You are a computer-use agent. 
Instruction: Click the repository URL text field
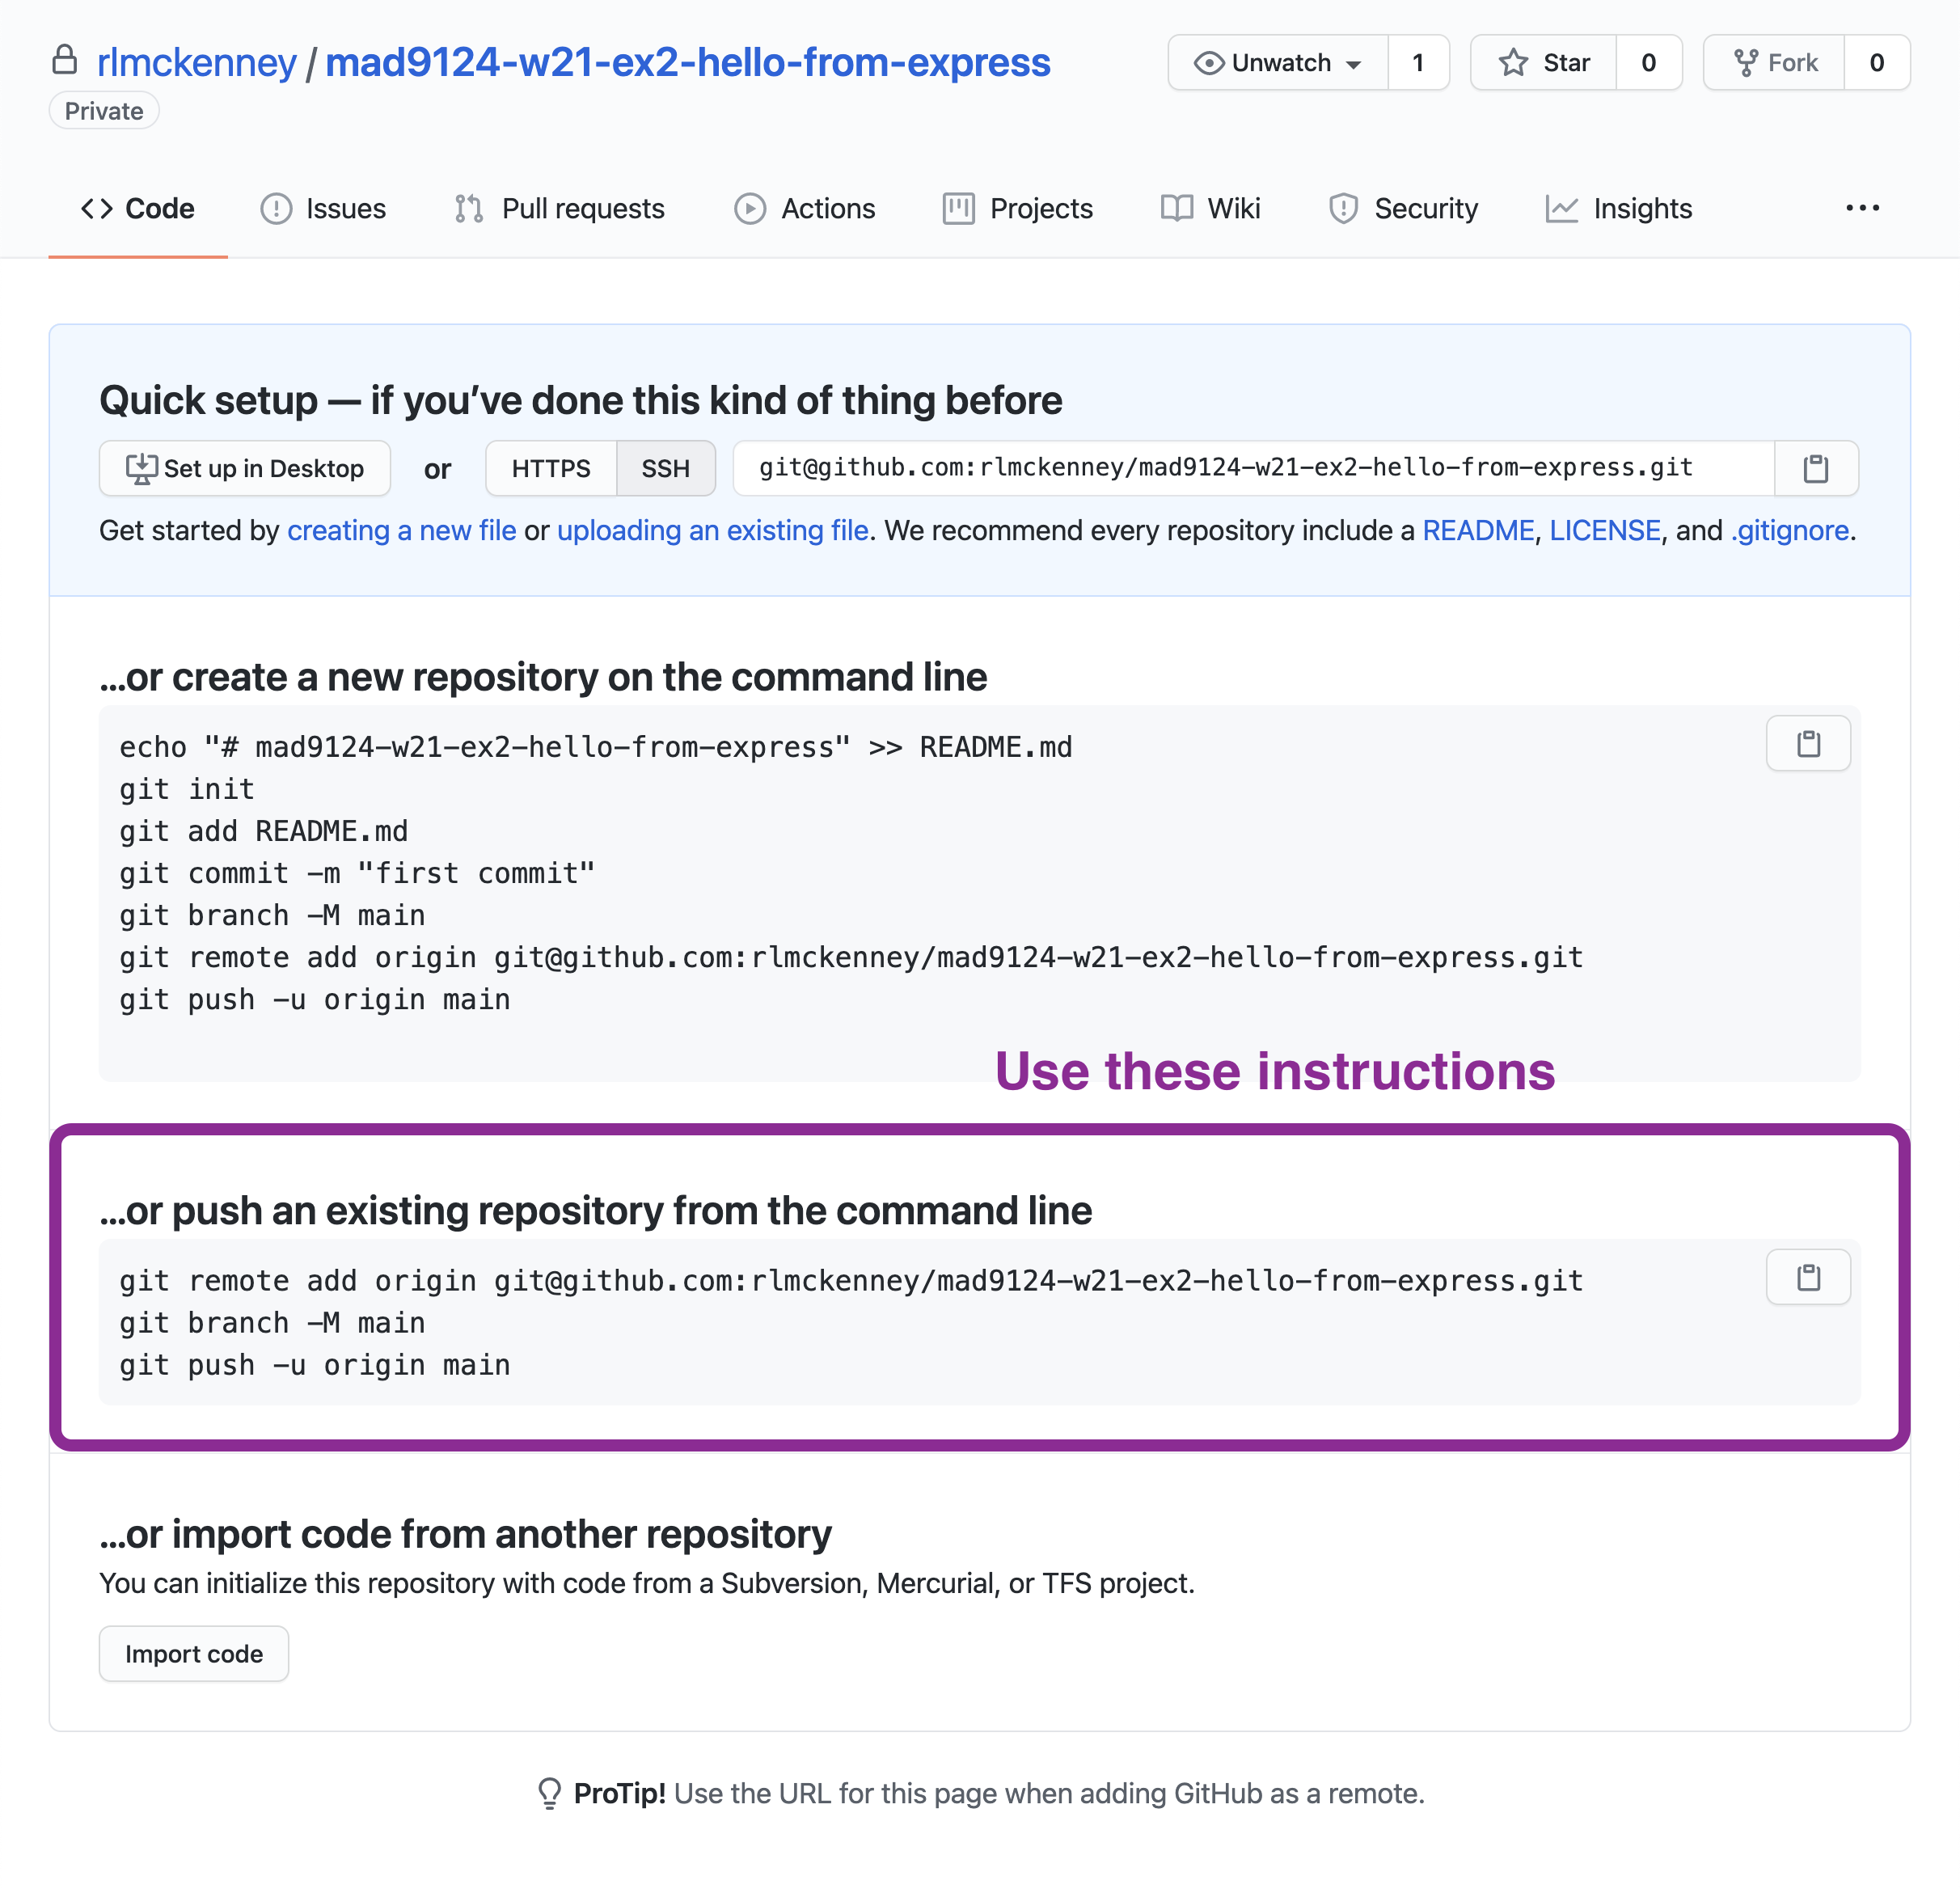1254,468
